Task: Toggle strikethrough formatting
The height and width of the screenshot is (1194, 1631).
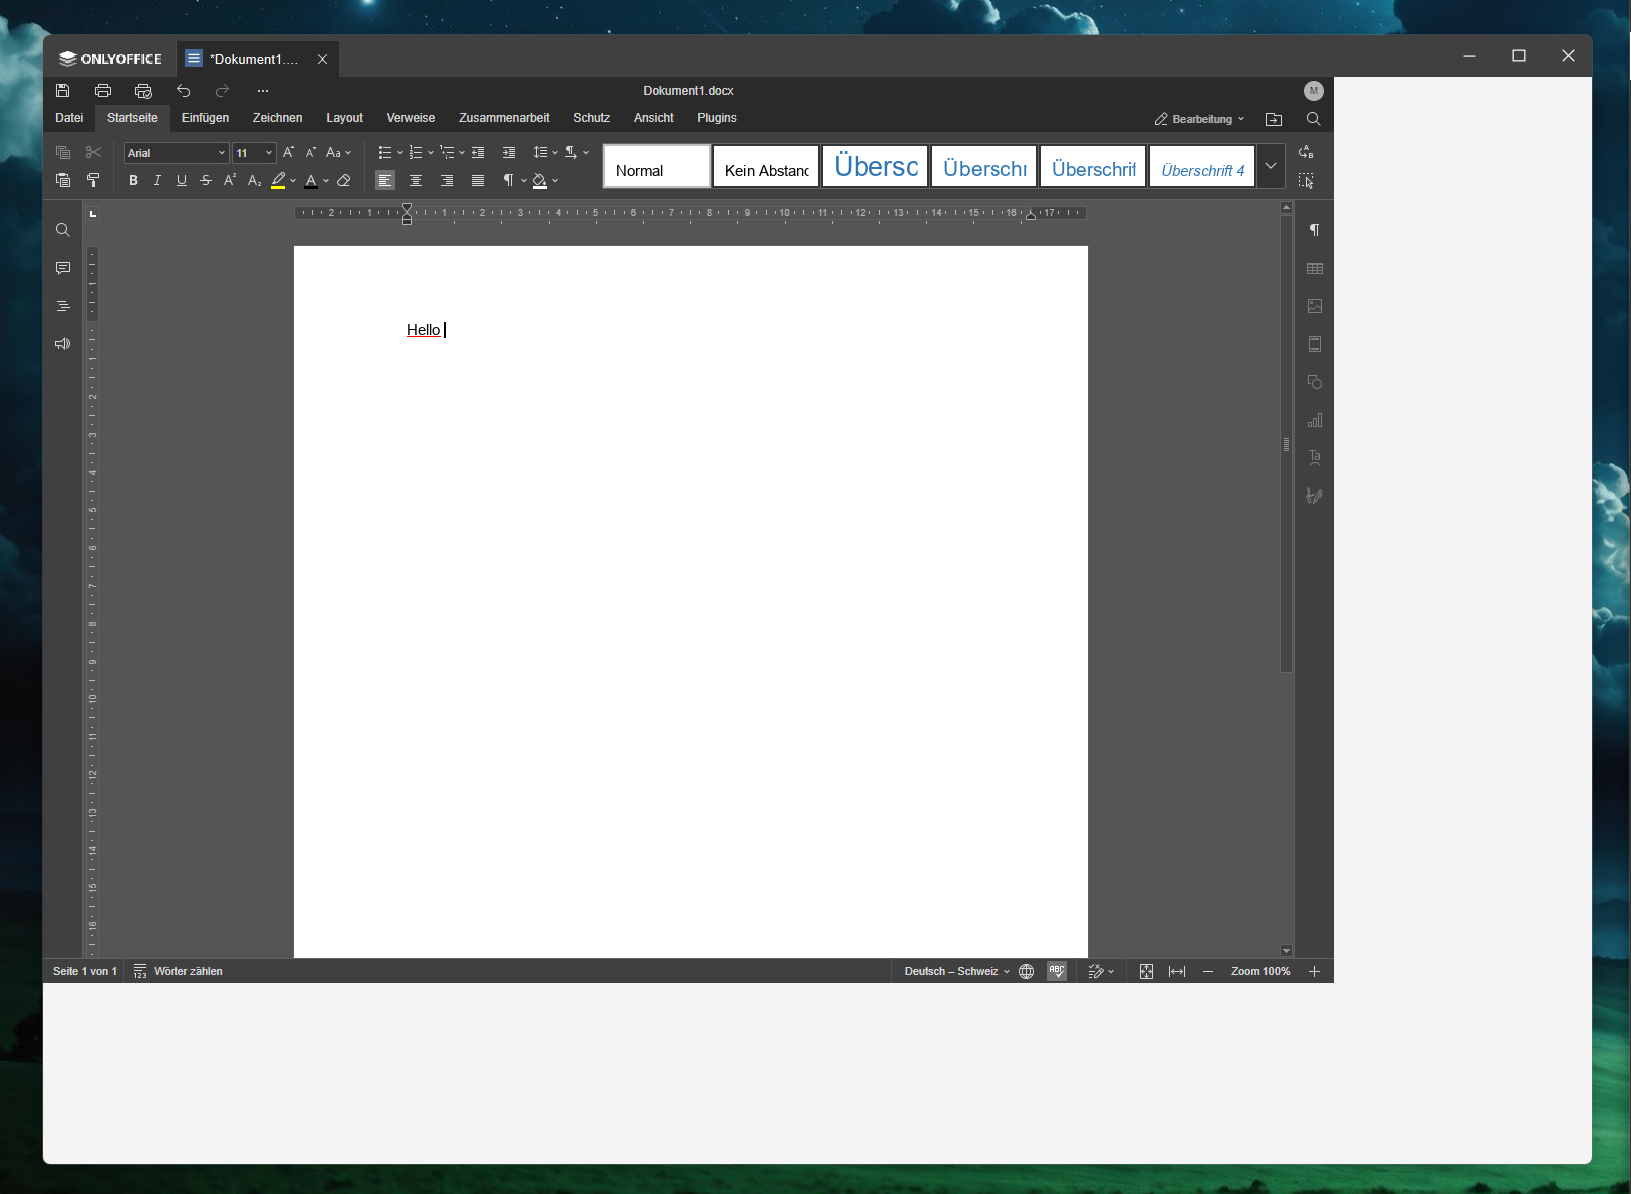Action: coord(206,181)
